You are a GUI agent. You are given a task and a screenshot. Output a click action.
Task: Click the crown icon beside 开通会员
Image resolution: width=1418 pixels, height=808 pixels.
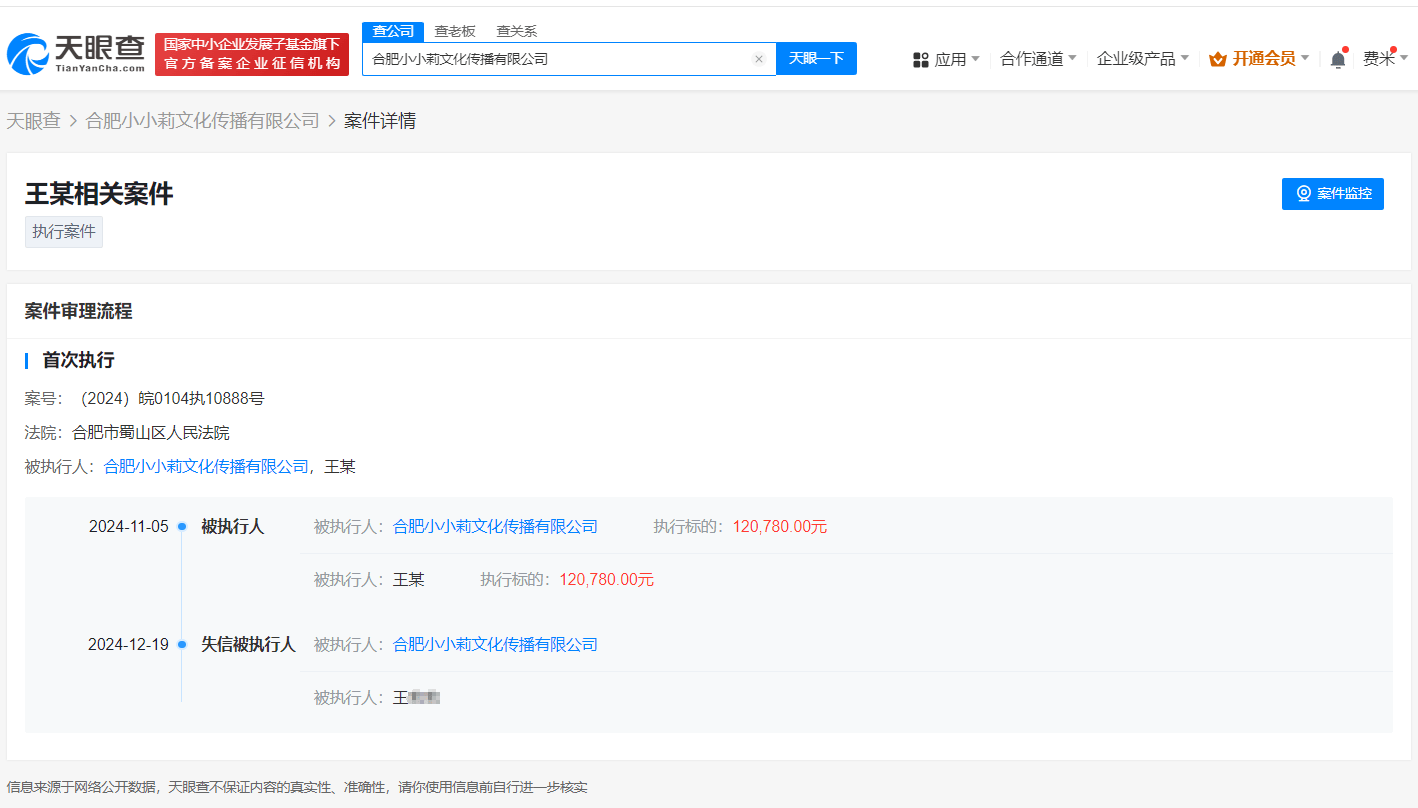coord(1217,59)
